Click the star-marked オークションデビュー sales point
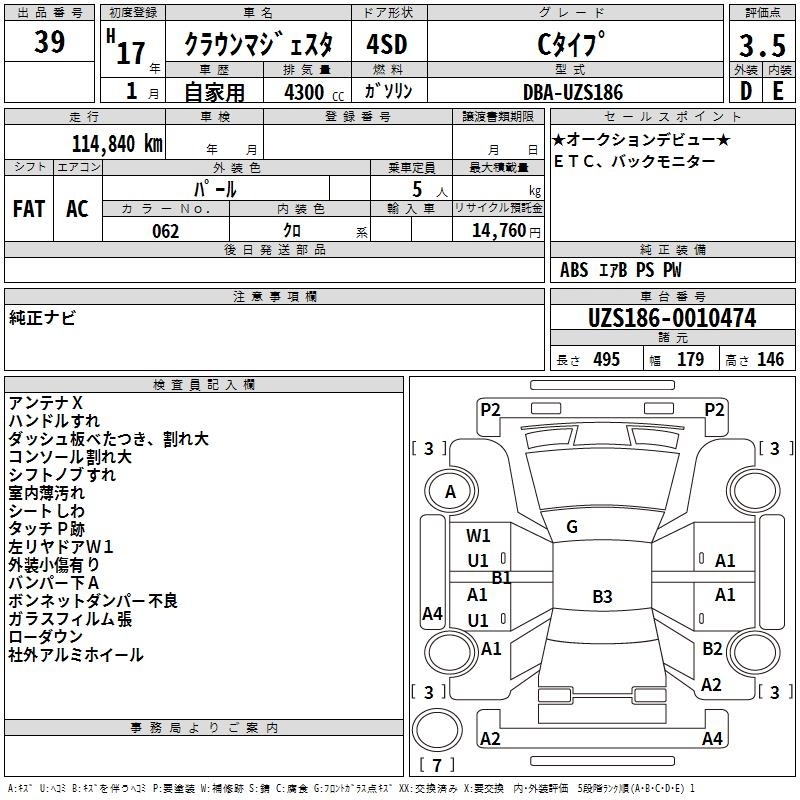 [641, 142]
